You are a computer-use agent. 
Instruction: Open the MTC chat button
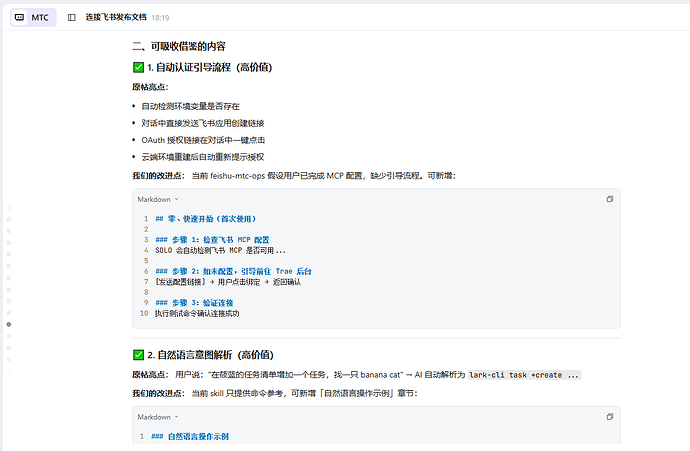(x=33, y=18)
